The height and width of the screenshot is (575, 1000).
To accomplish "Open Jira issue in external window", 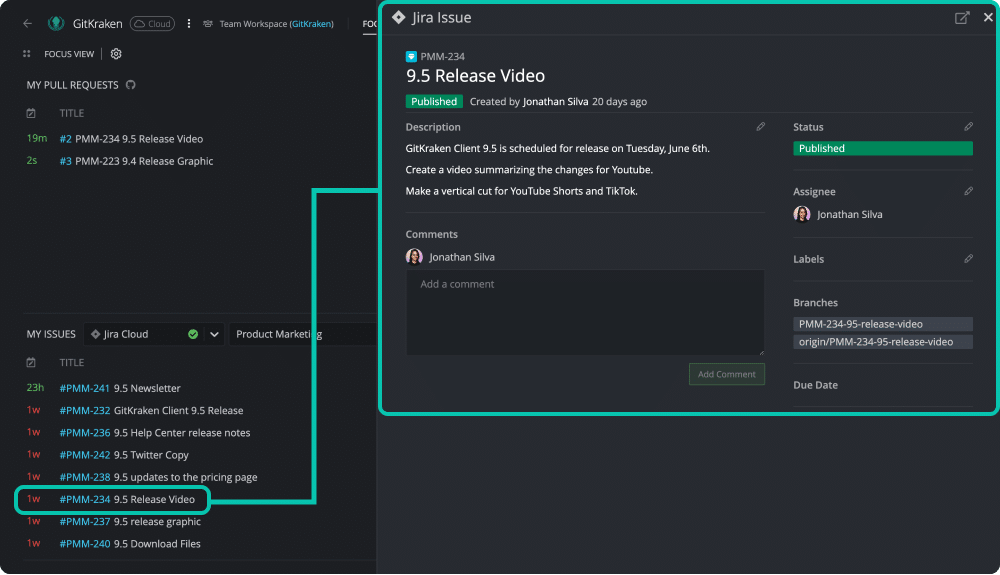I will (x=962, y=17).
